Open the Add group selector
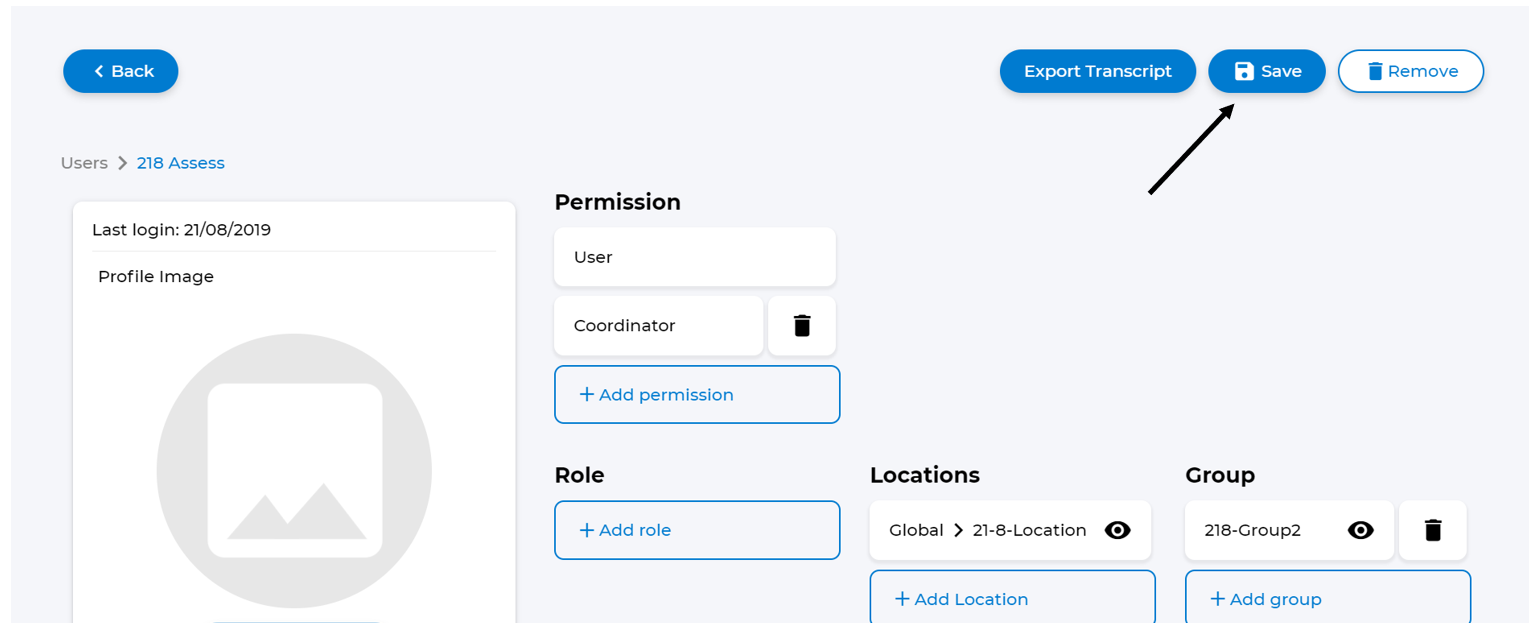The image size is (1529, 623). click(1327, 598)
